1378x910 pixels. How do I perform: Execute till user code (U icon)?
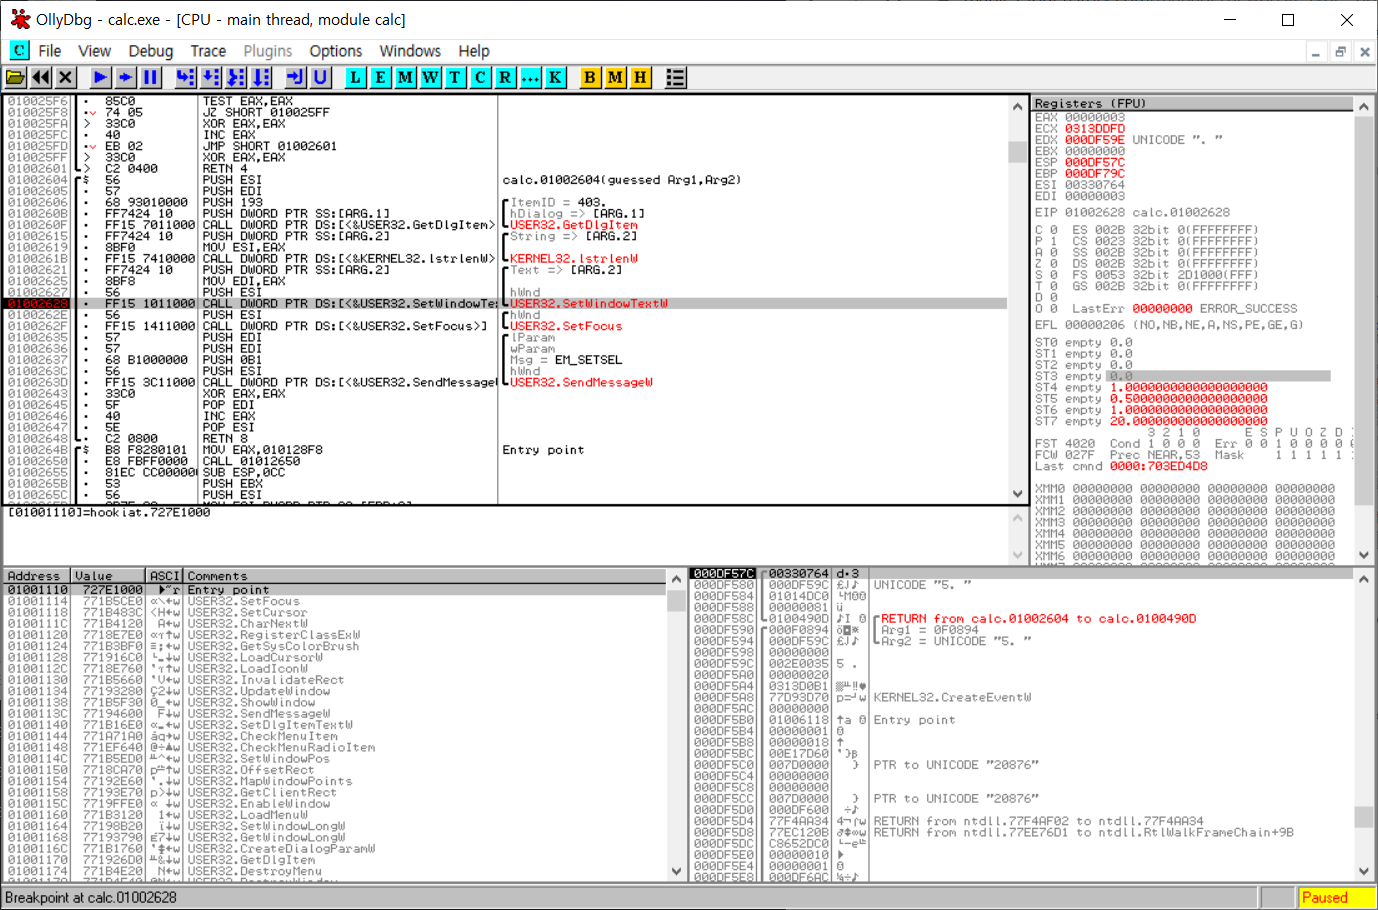tap(320, 77)
